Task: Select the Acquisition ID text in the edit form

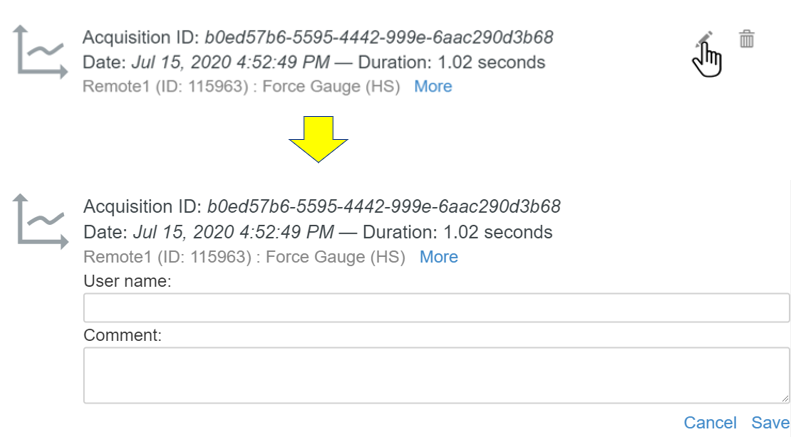Action: coord(322,207)
